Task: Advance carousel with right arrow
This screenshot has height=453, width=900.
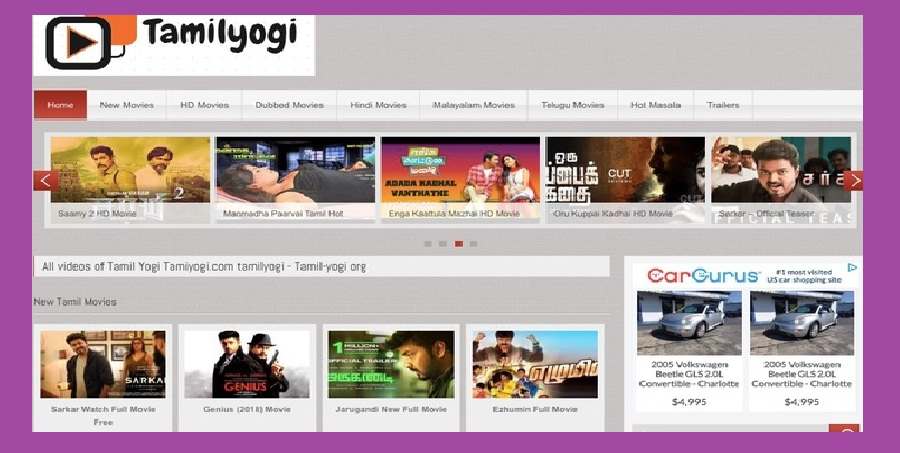Action: 853,181
